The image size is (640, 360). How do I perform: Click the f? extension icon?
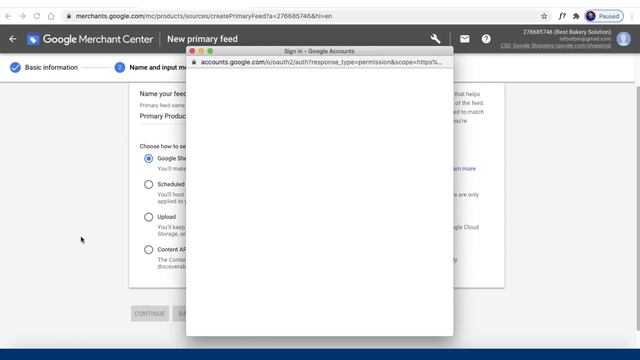562,16
